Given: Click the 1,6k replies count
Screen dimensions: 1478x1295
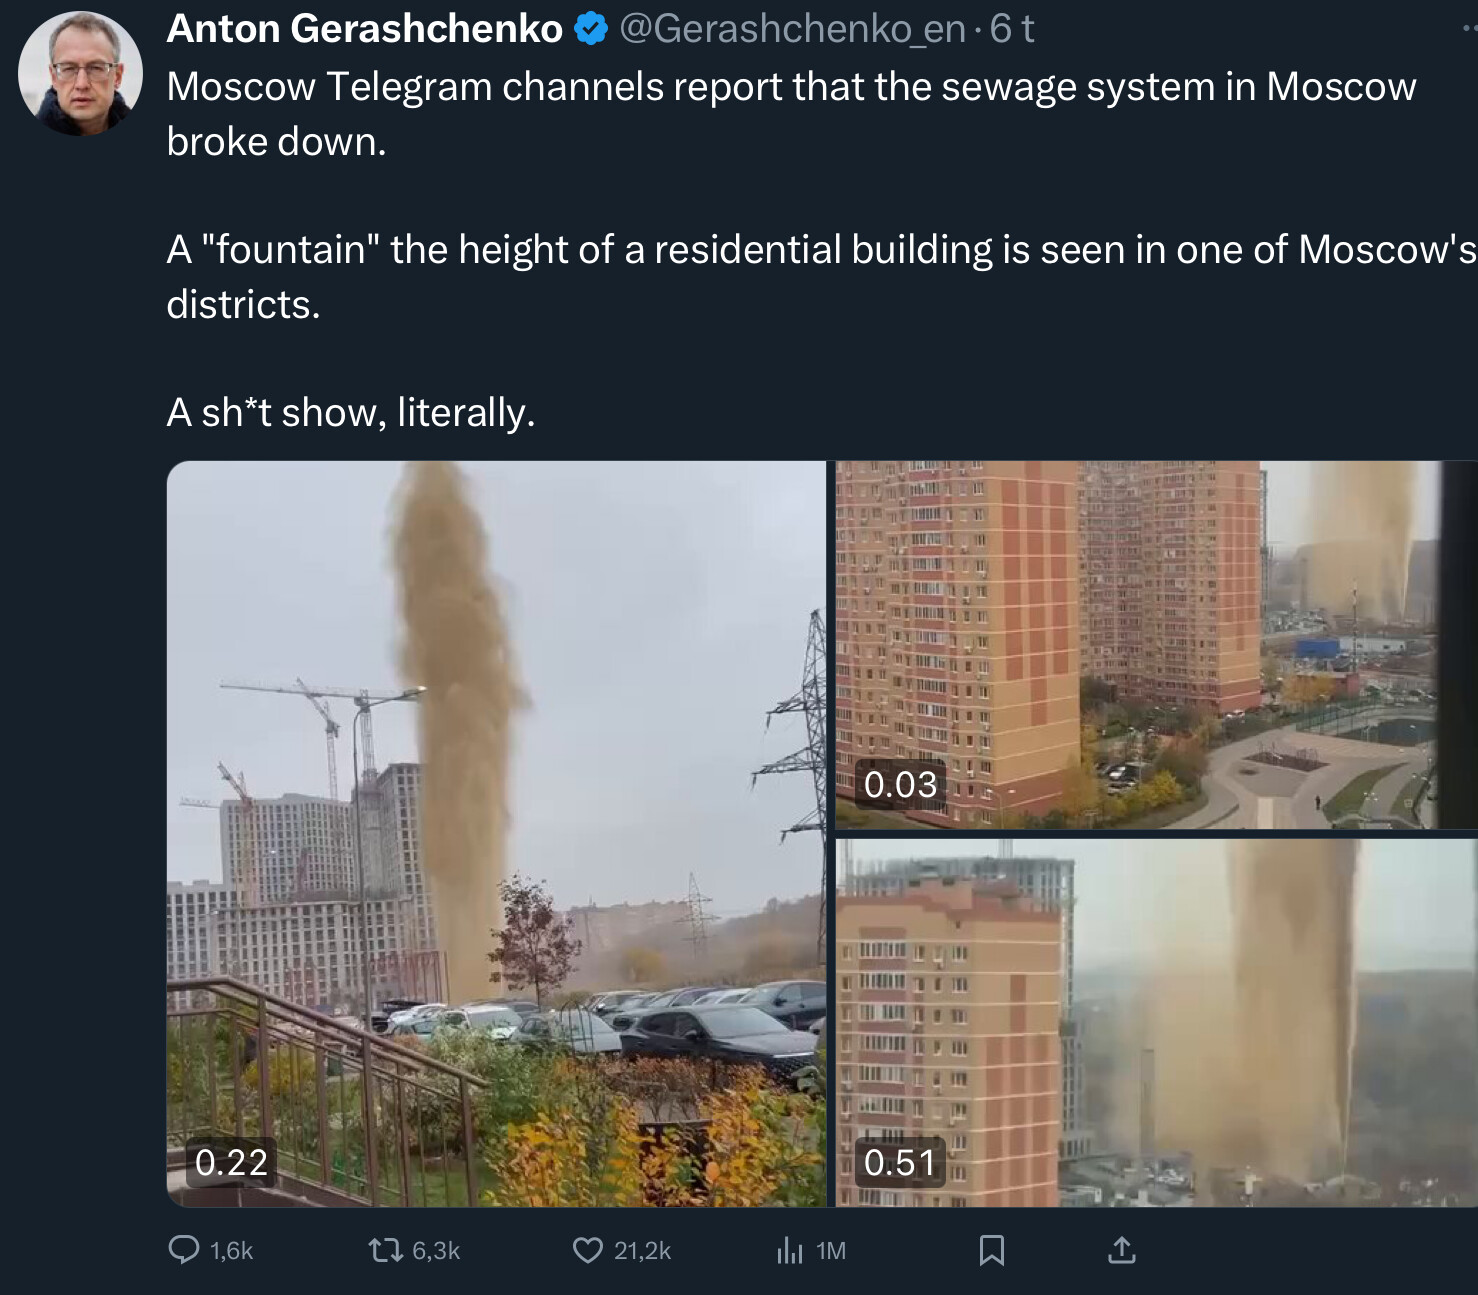Looking at the screenshot, I should coord(231,1251).
